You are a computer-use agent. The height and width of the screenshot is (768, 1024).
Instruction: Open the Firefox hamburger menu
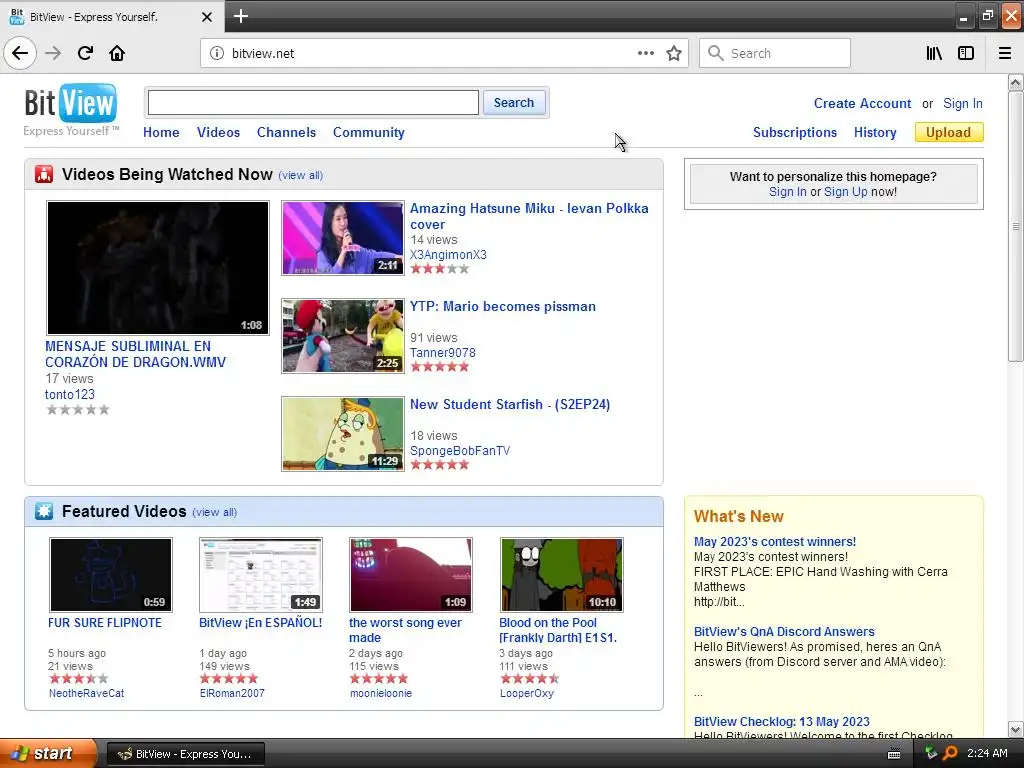click(1005, 53)
